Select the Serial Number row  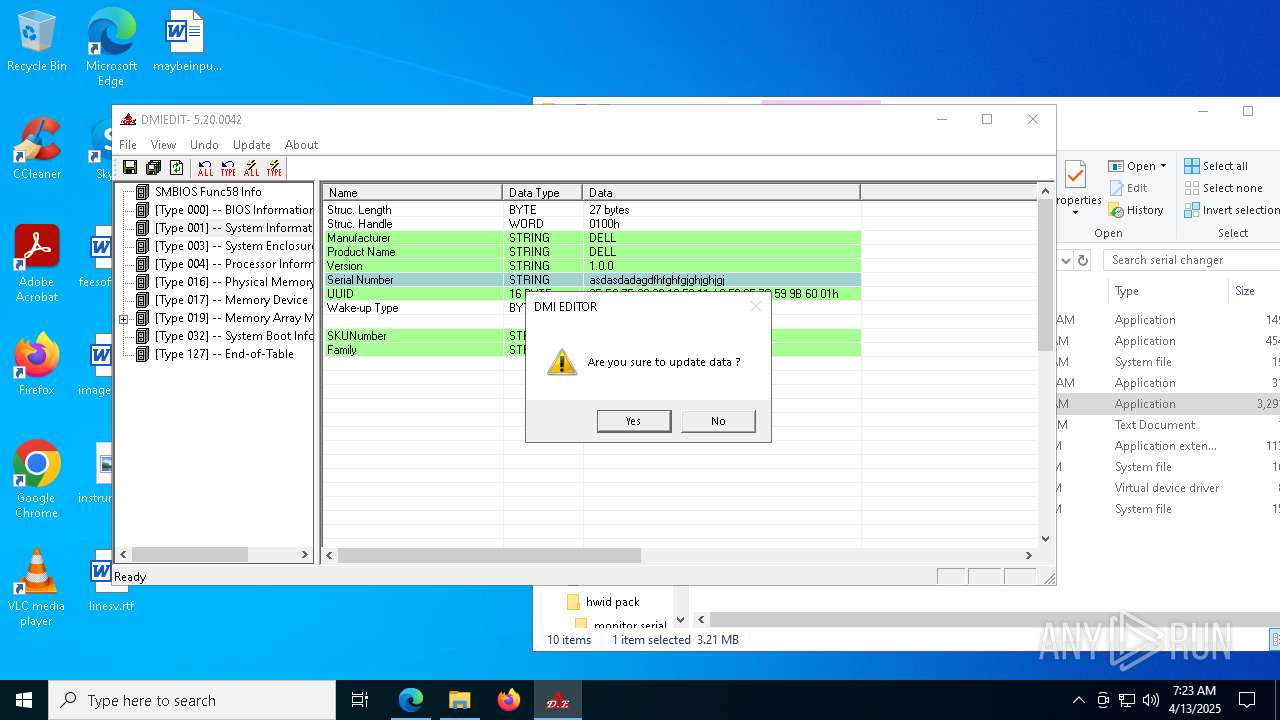tap(592, 280)
